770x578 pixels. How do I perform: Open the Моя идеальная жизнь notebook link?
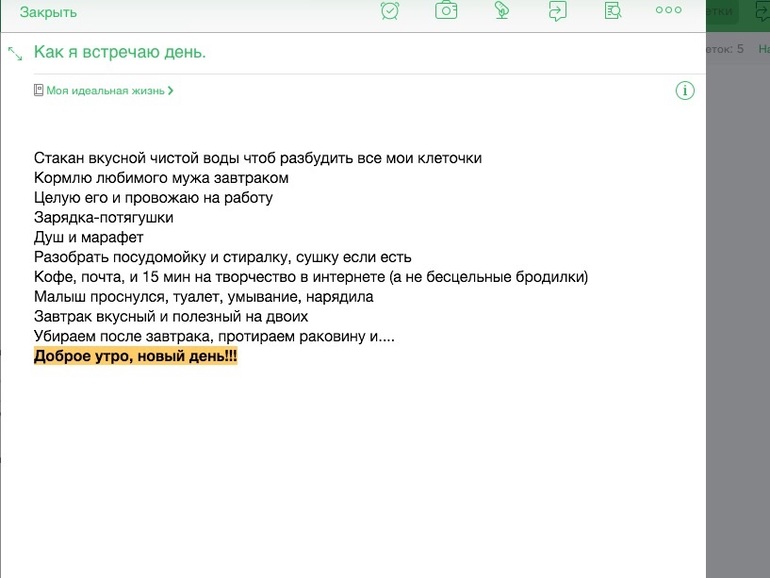click(105, 90)
